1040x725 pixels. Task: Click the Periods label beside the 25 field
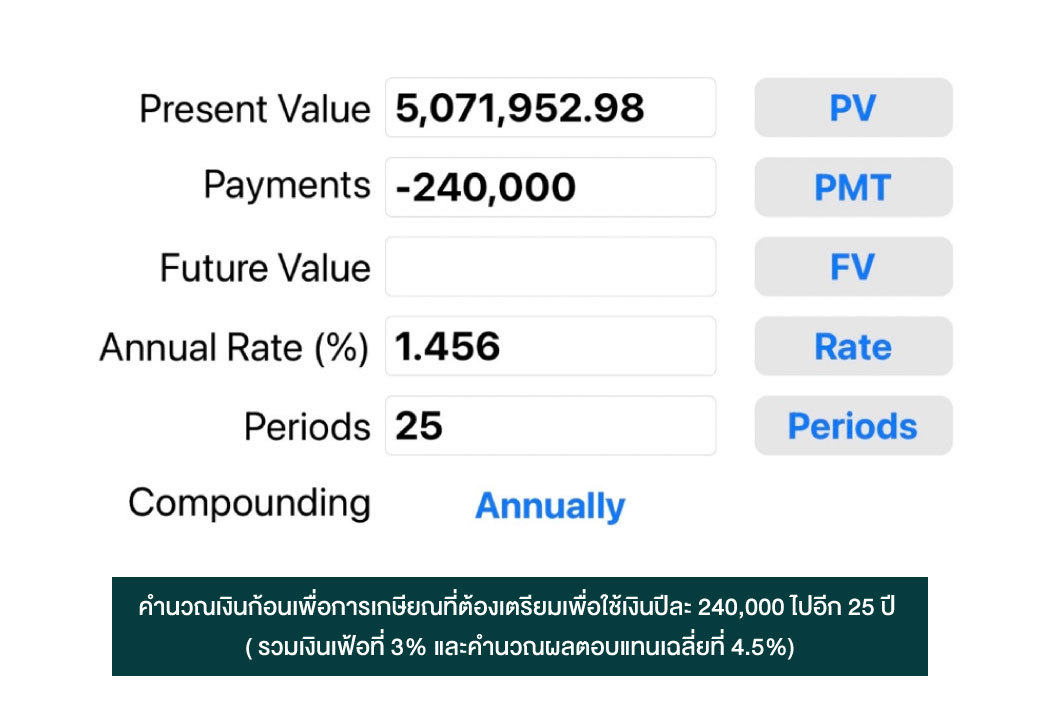tap(307, 427)
